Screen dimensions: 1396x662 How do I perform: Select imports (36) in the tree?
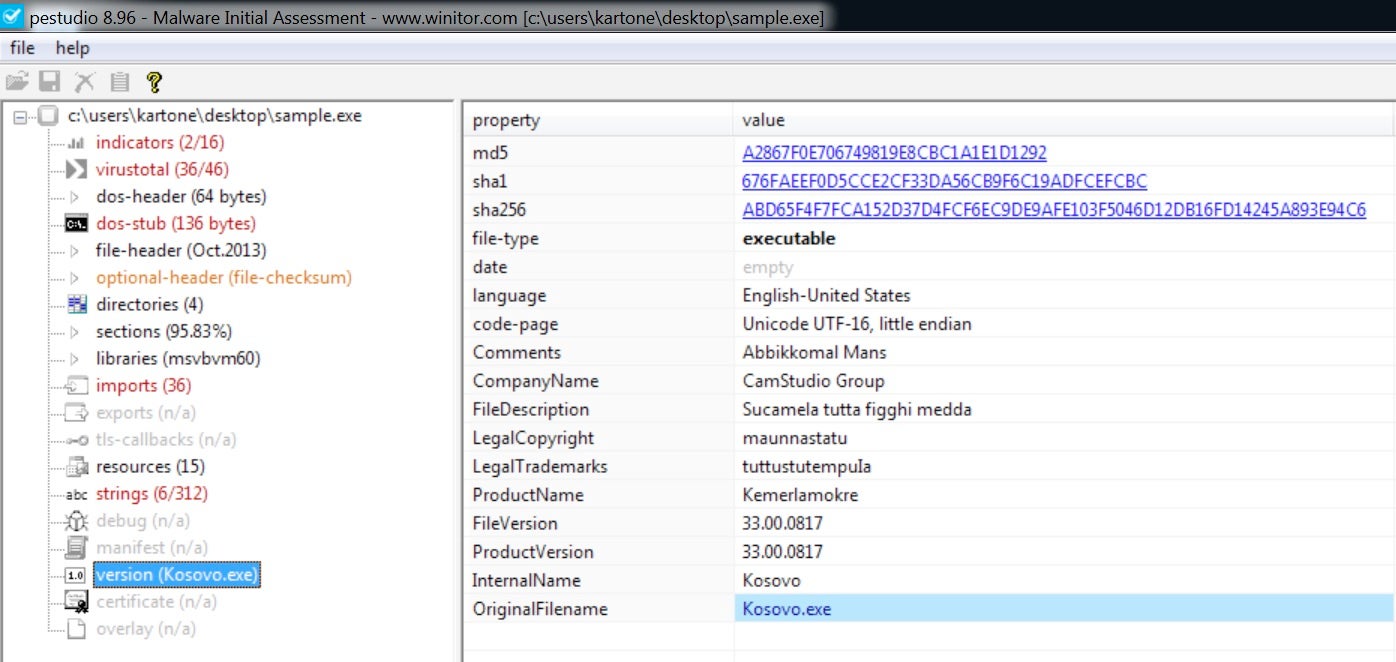coord(143,386)
